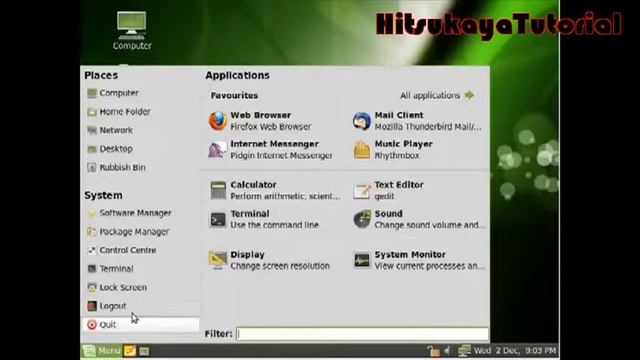
Task: Click the Home Folder label
Action: coord(125,112)
